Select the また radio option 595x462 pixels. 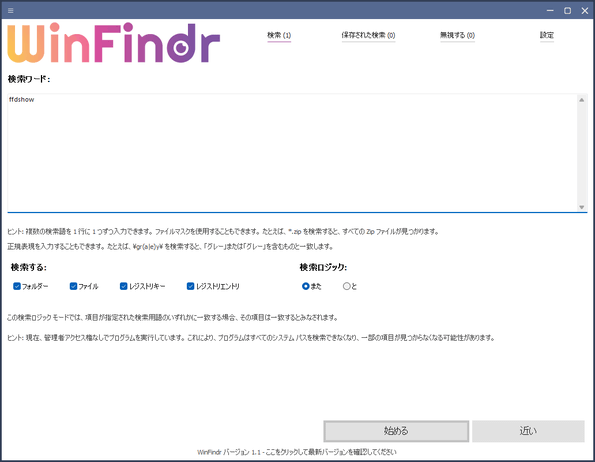pos(305,286)
